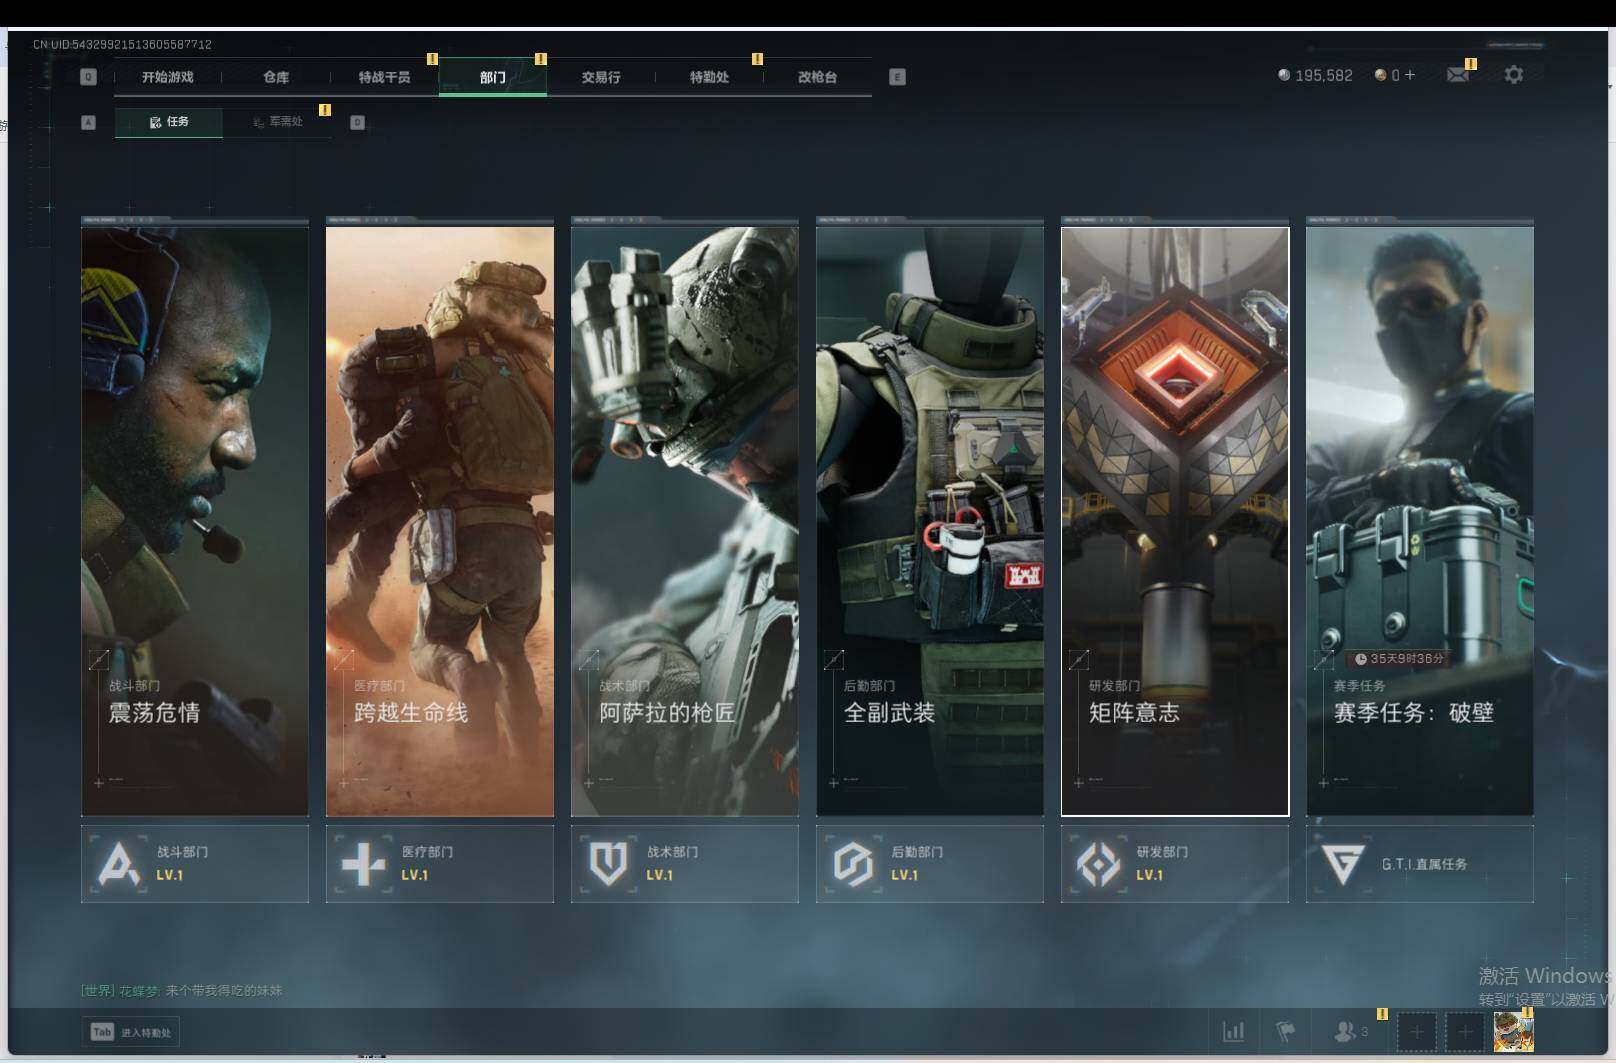Click the arrow icon on 矩阵意志 card

coord(1078,659)
